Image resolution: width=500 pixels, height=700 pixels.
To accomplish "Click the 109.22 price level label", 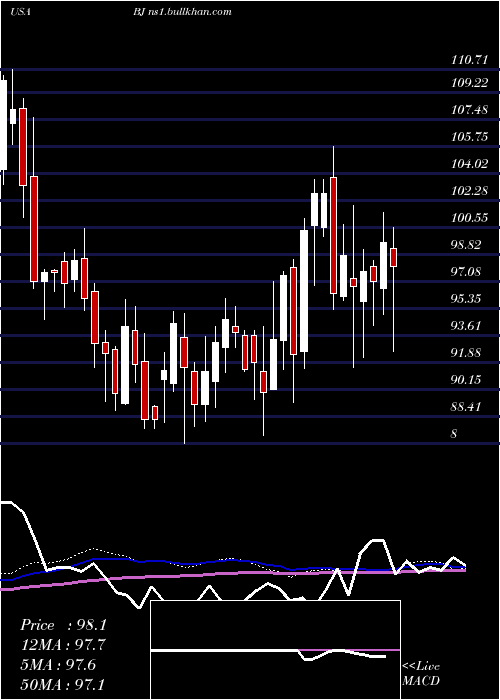I will pos(469,83).
